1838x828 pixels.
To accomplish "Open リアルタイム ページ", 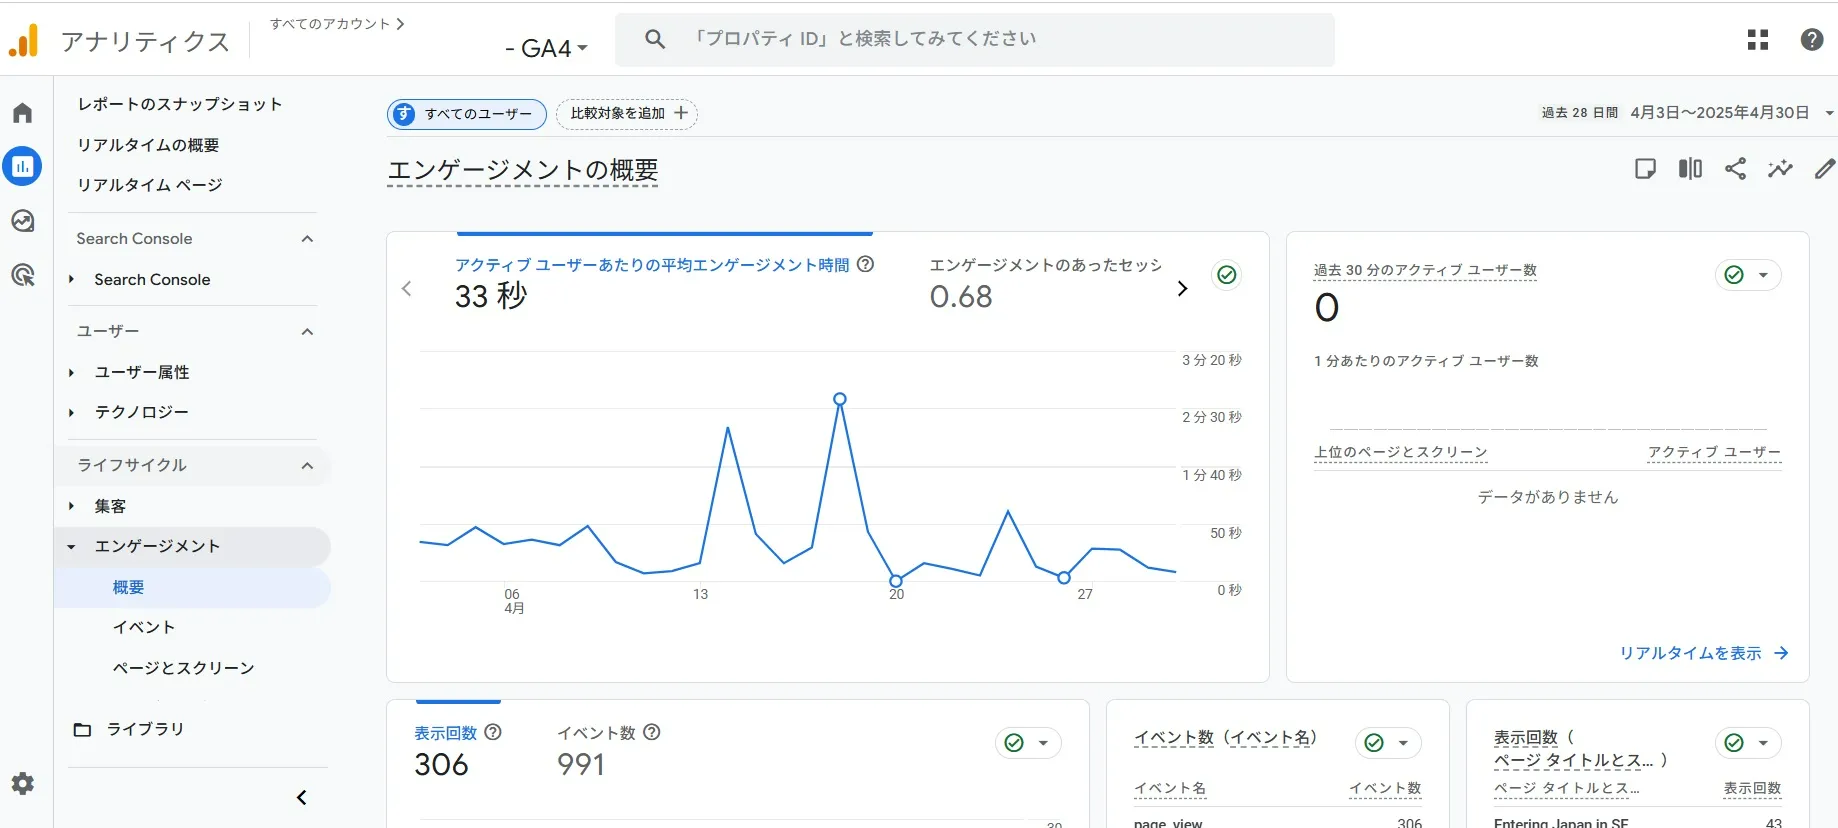I will [150, 185].
